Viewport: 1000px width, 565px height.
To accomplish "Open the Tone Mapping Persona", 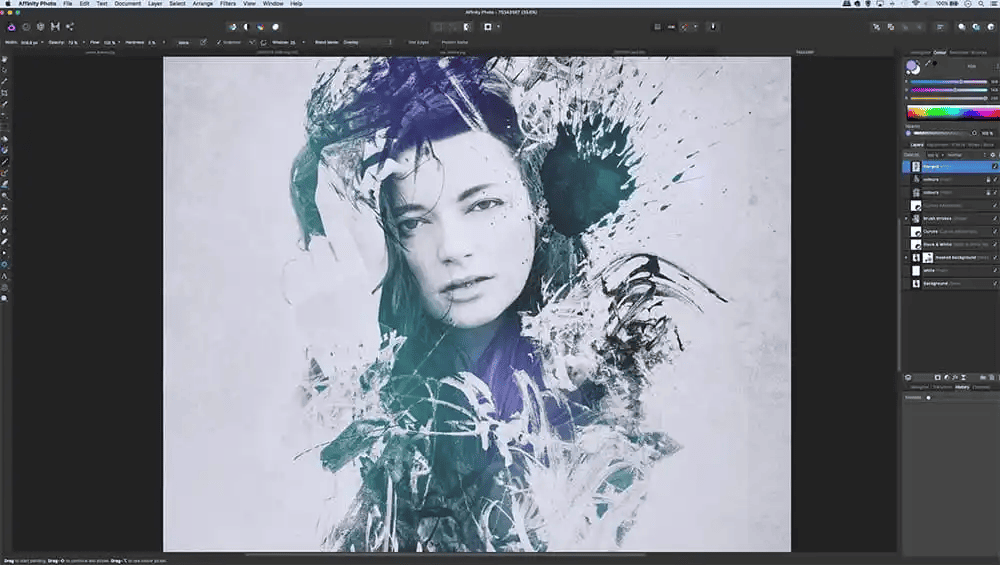I will click(x=55, y=27).
